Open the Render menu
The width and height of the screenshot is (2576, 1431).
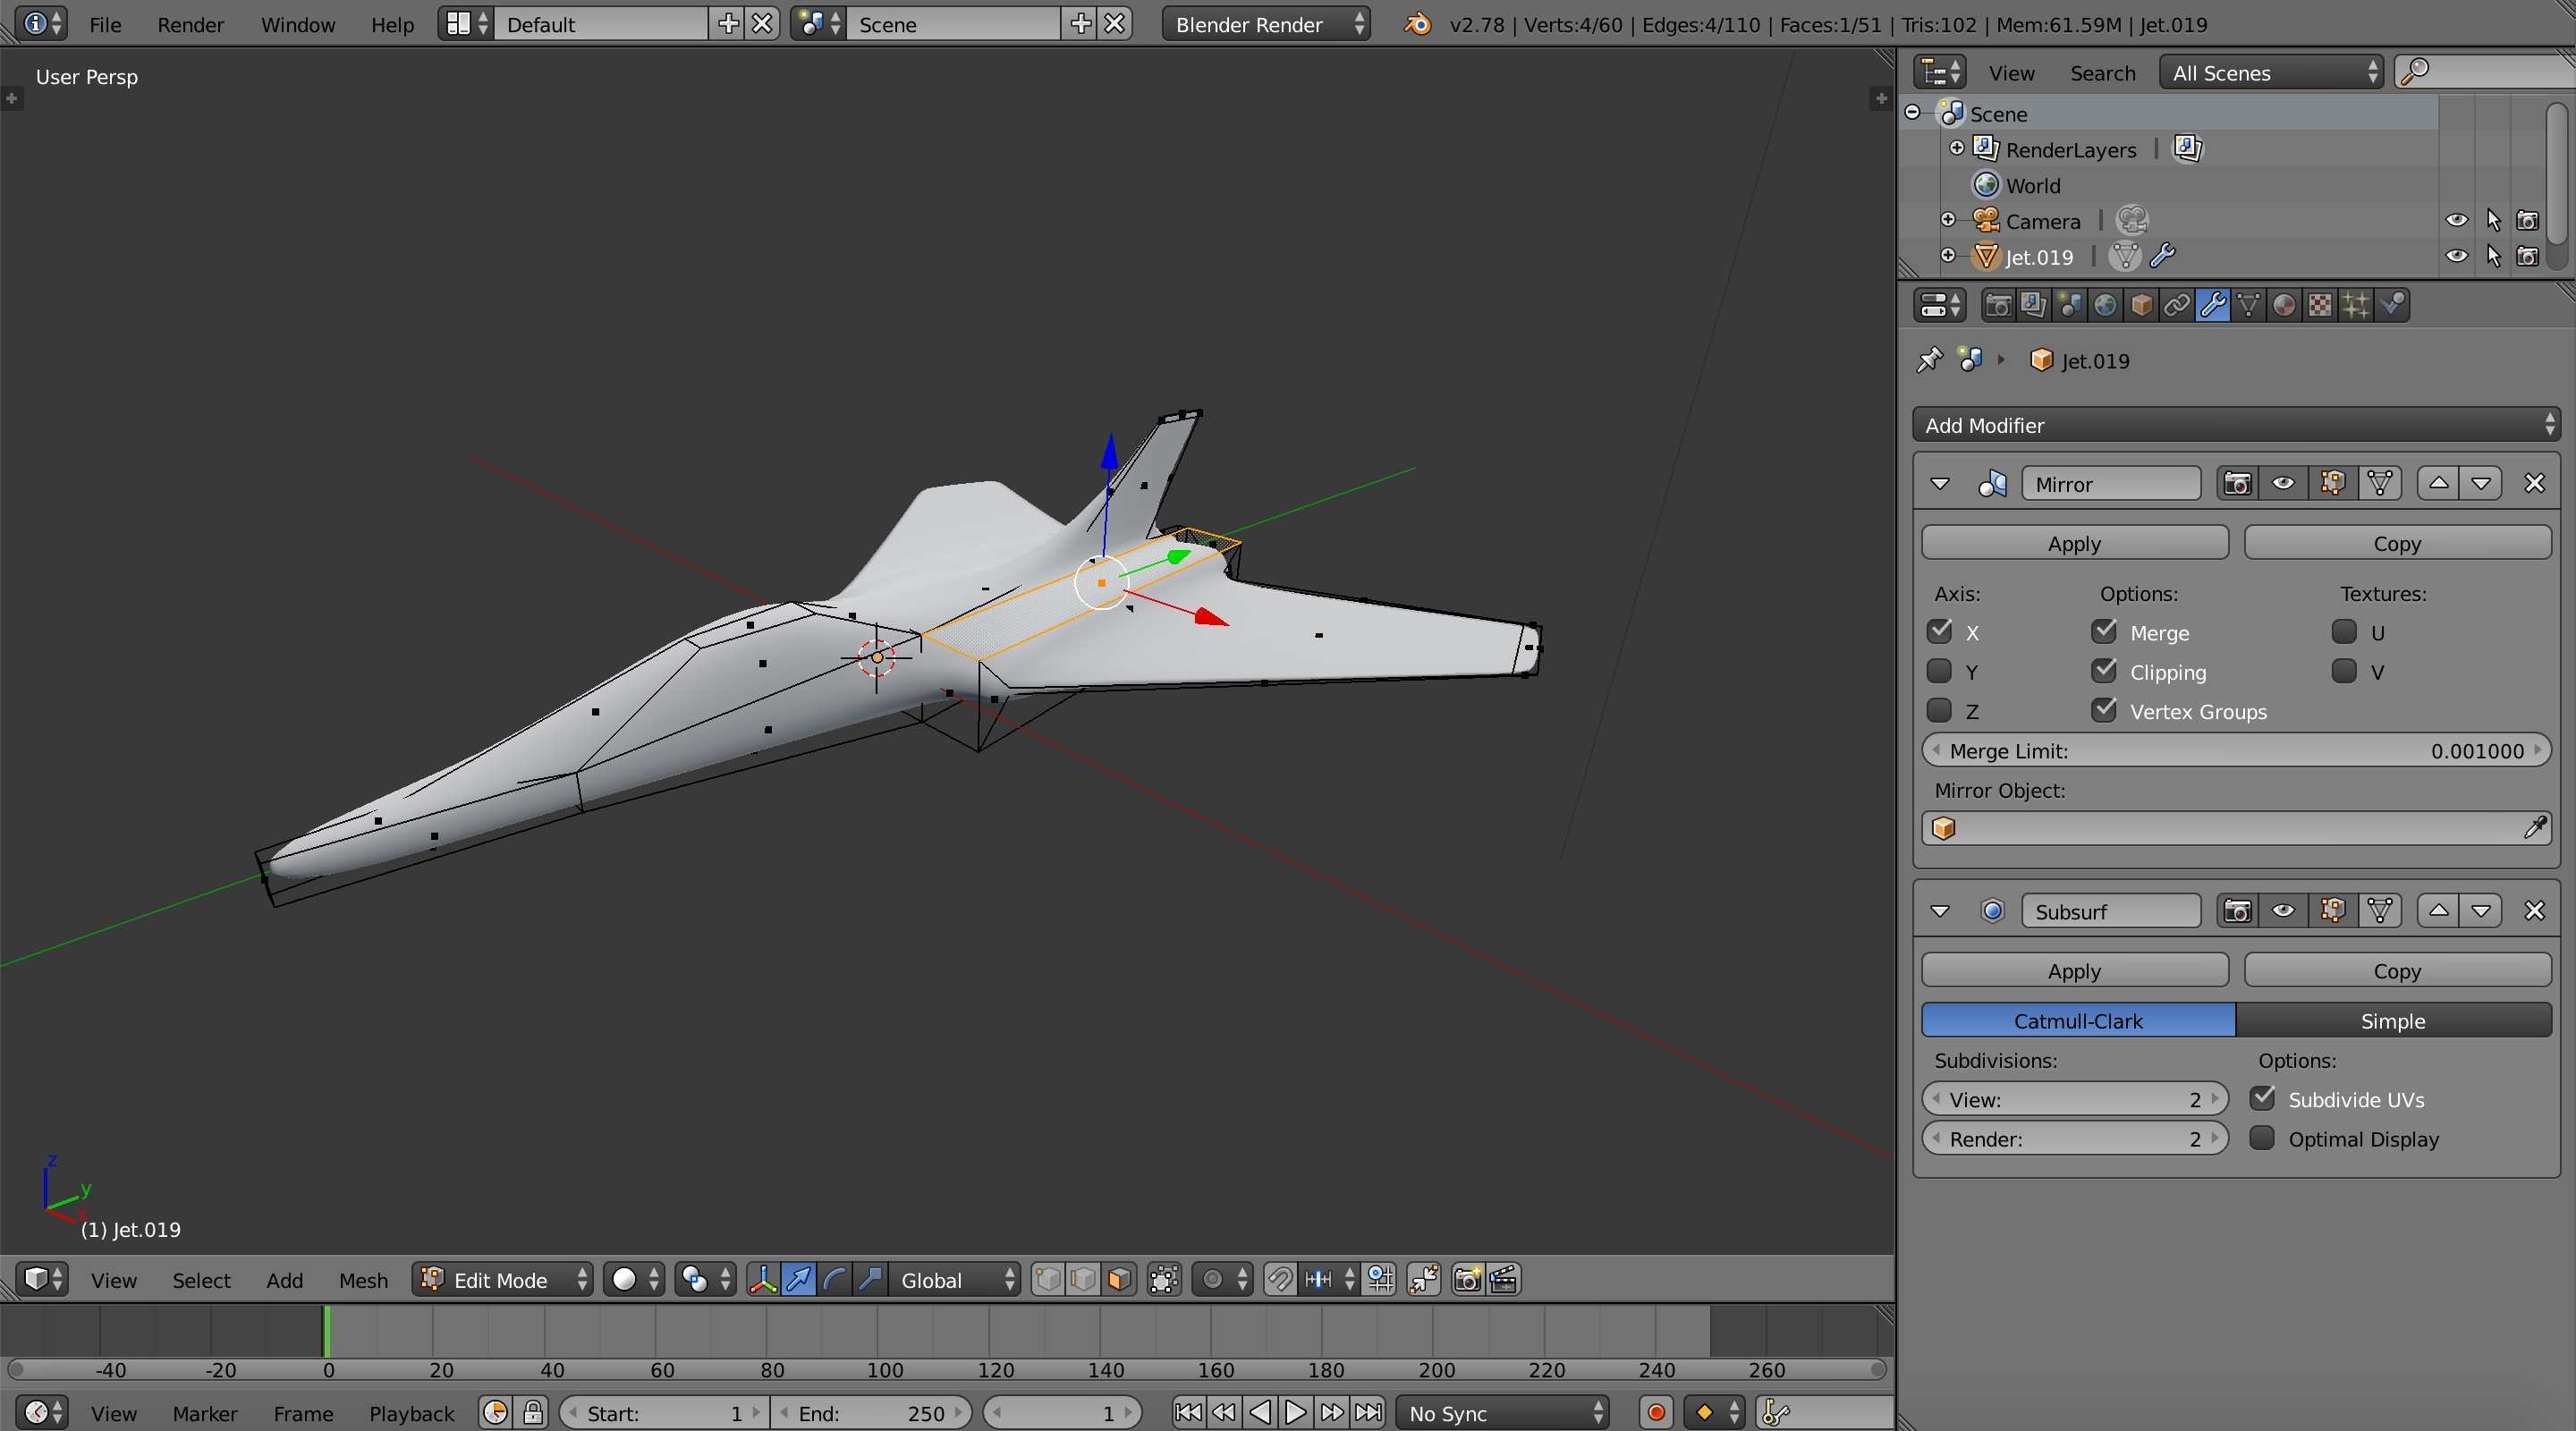(x=190, y=24)
